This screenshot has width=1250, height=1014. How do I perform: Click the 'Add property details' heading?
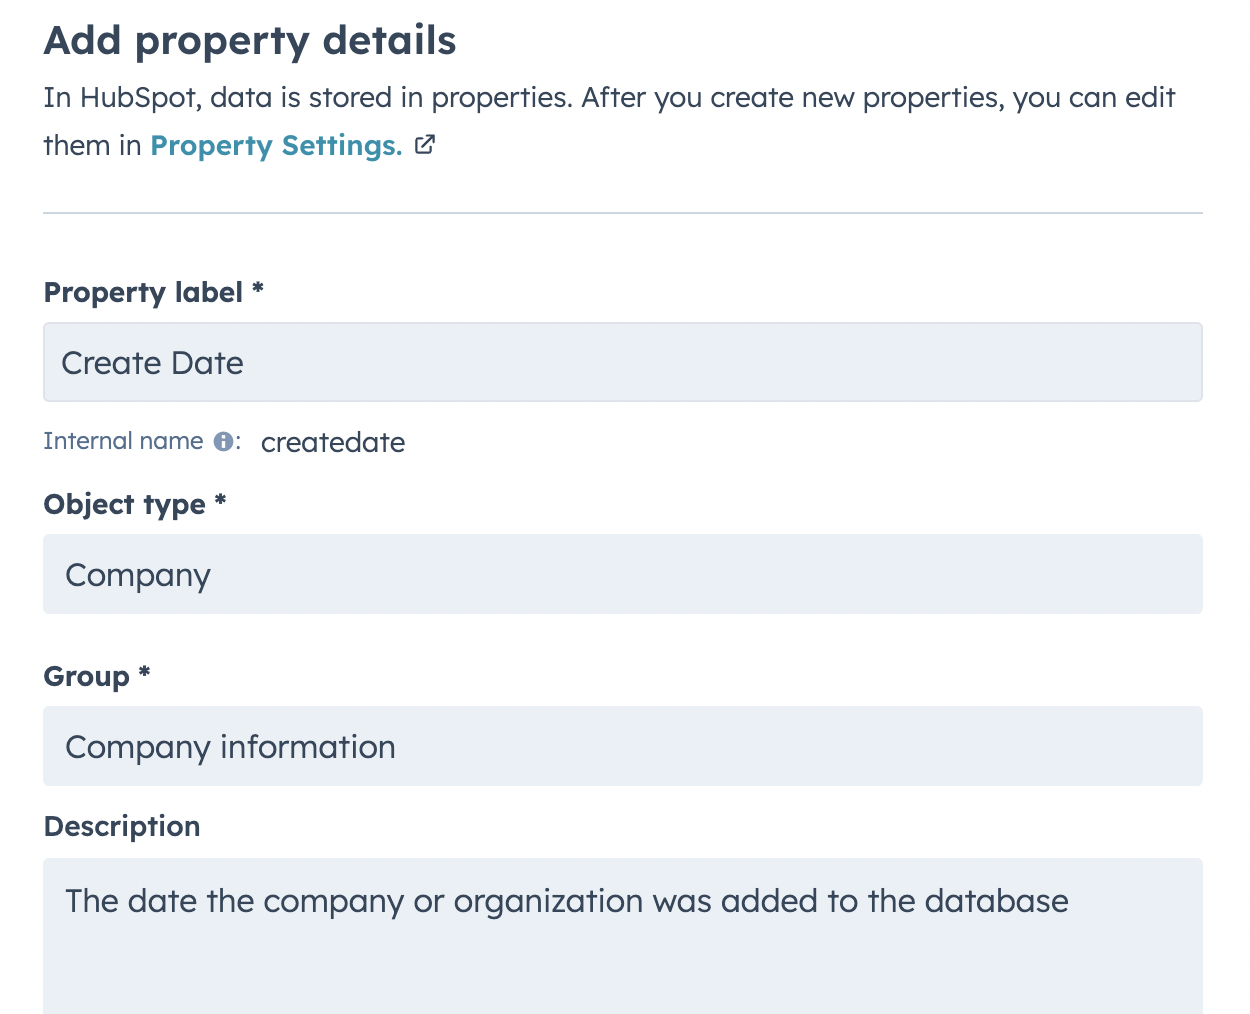[250, 41]
